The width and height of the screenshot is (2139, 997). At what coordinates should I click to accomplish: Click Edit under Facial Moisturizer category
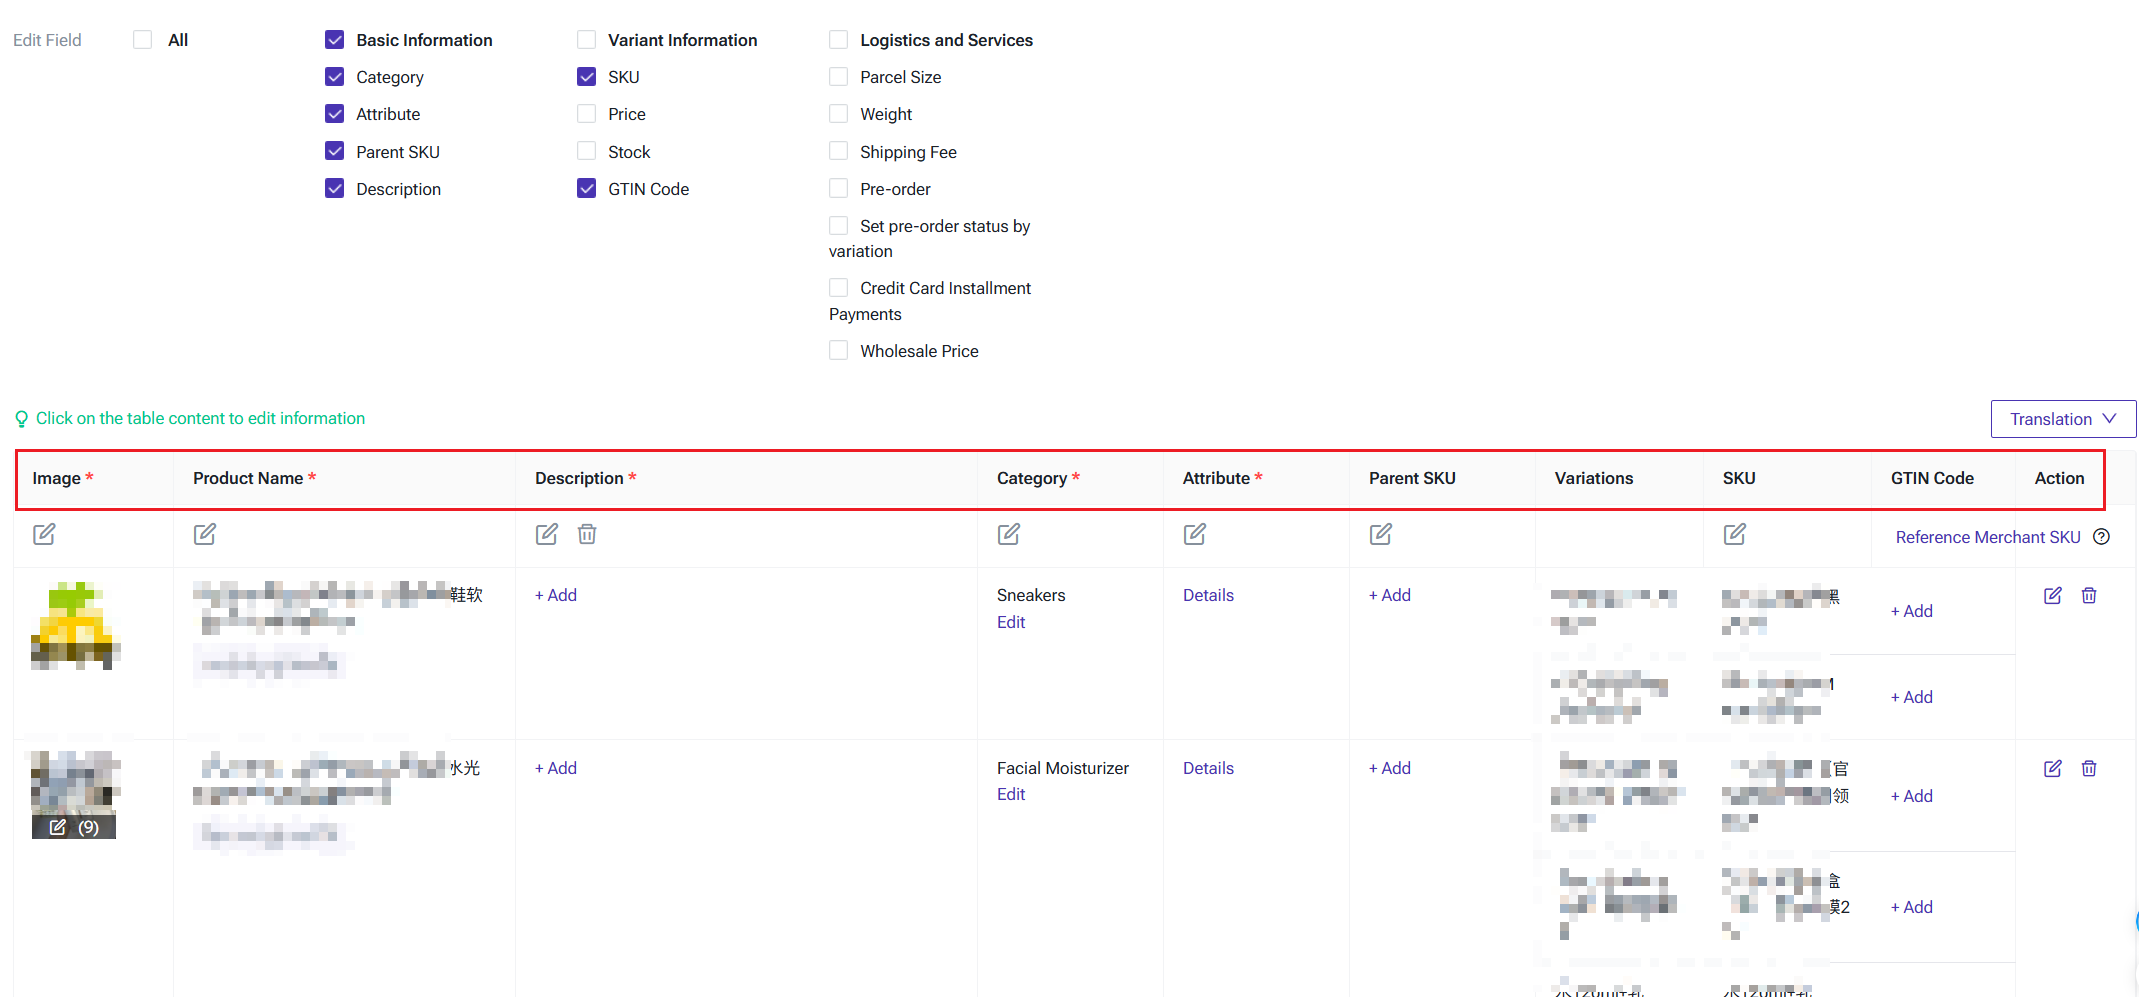pyautogui.click(x=1011, y=794)
